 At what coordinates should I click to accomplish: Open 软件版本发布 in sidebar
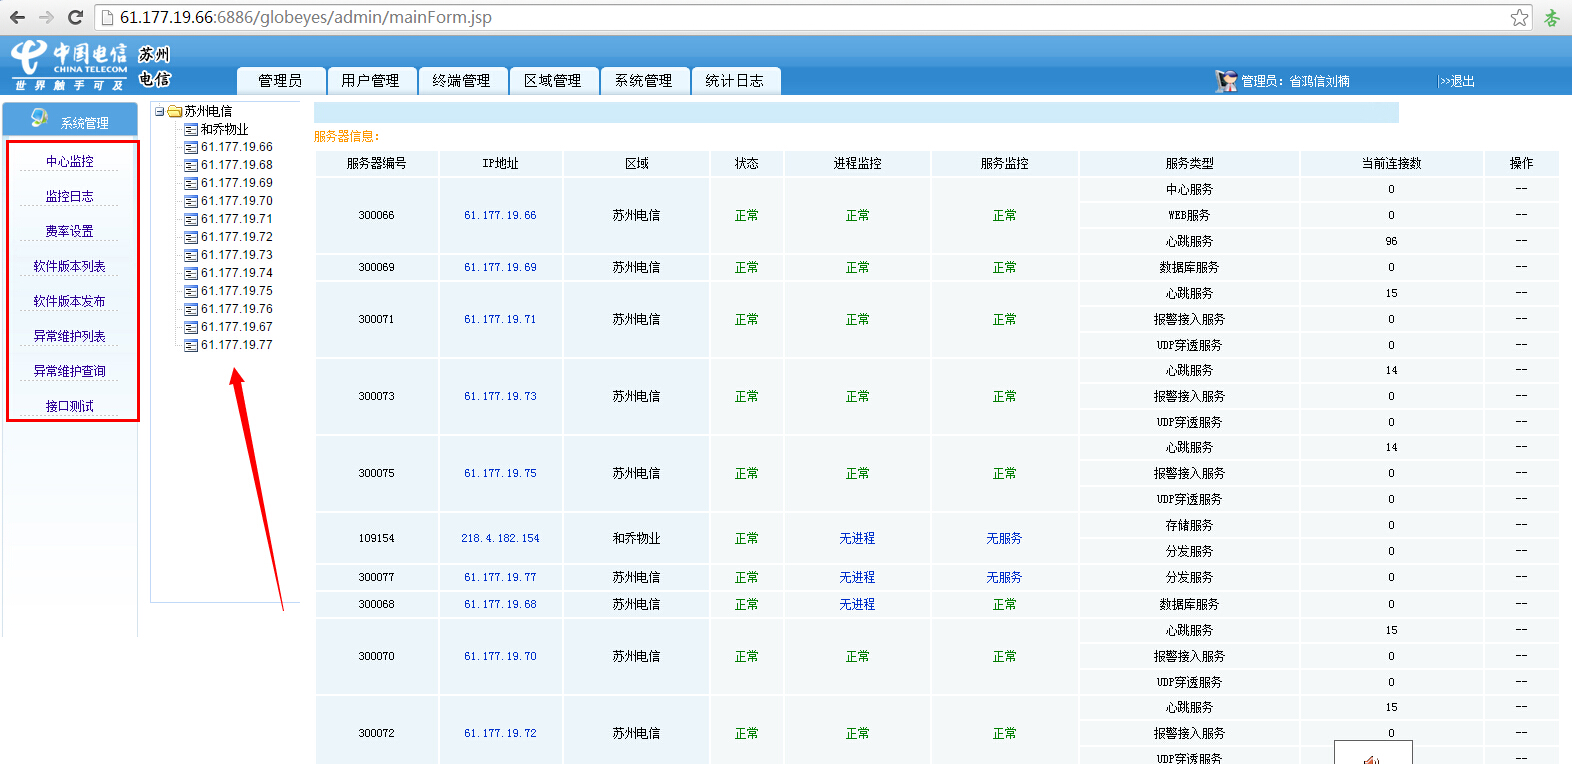pos(69,301)
